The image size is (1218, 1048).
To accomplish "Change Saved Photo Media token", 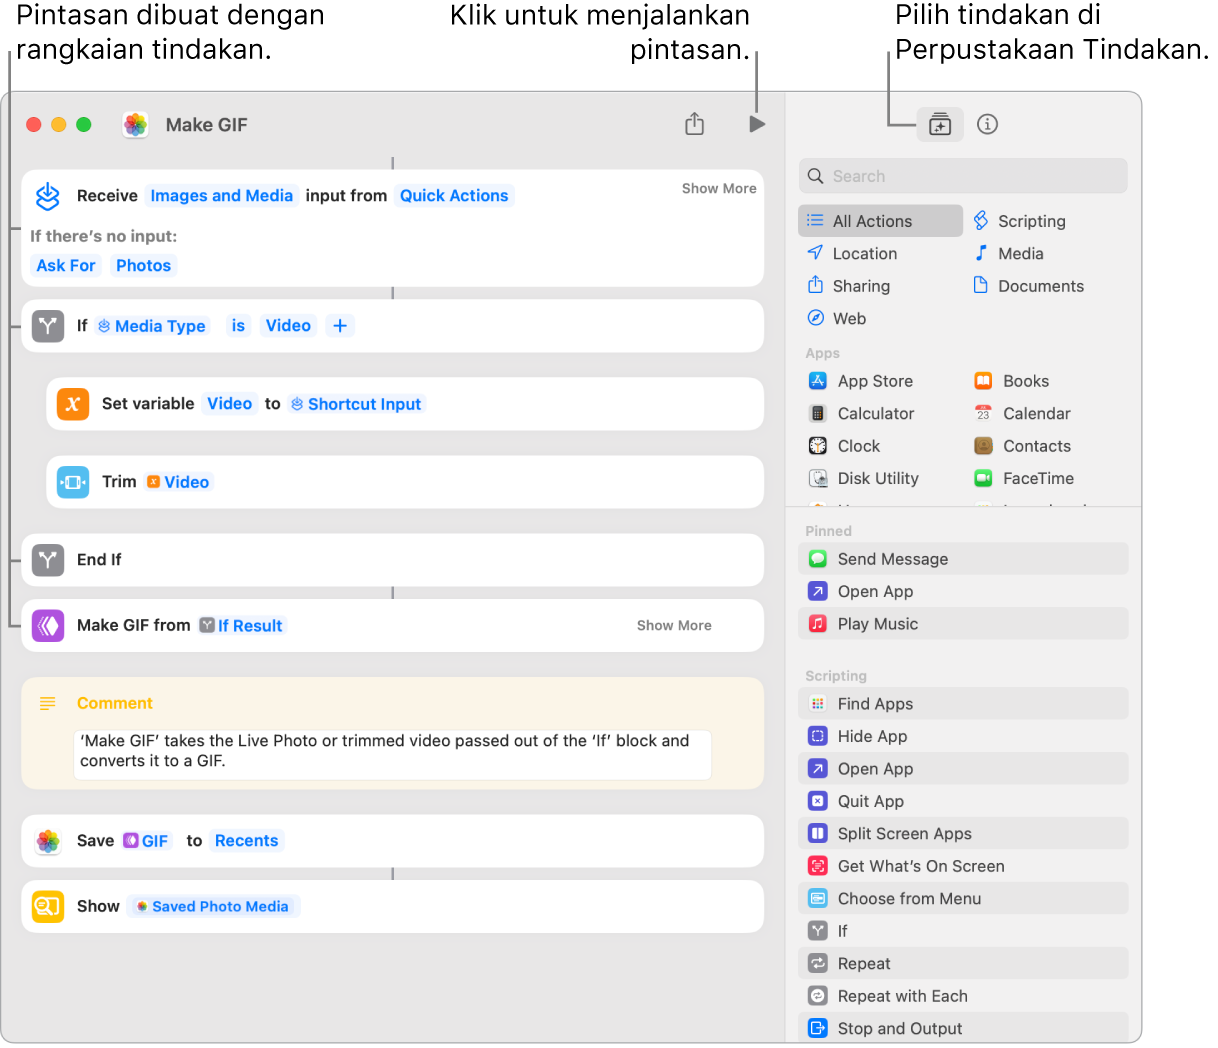I will click(x=213, y=907).
